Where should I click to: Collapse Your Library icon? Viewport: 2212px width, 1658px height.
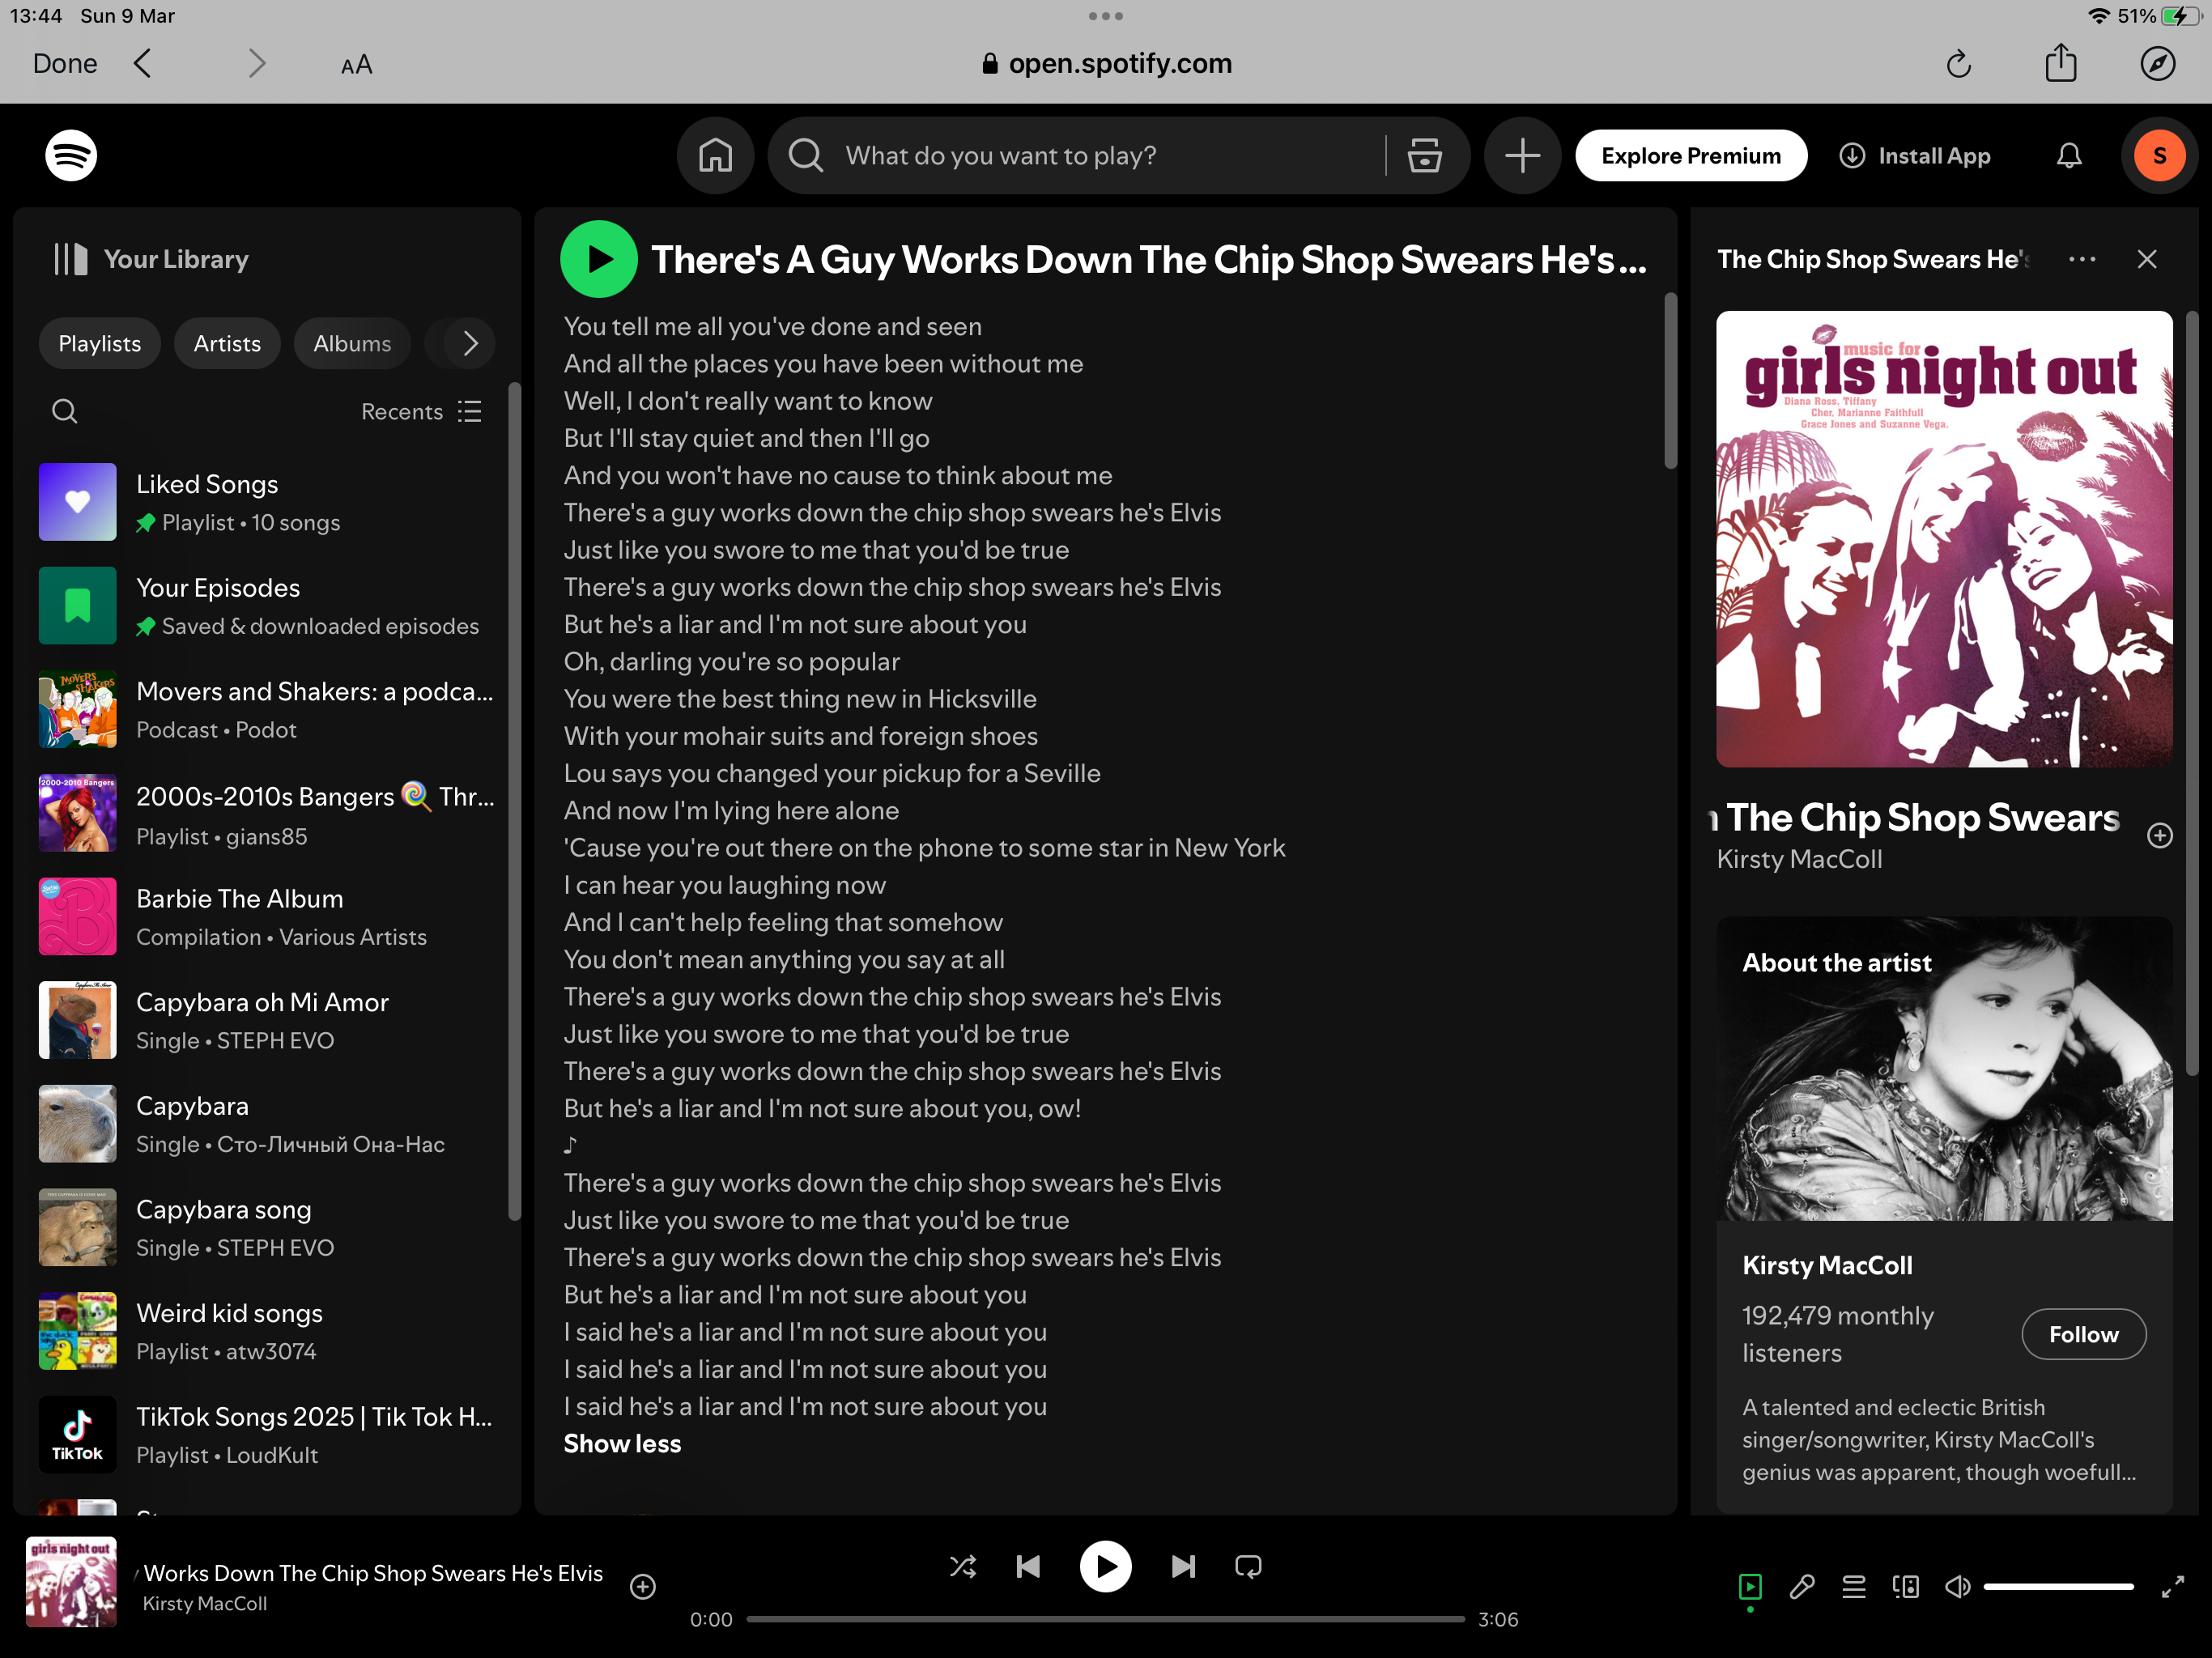click(x=70, y=259)
